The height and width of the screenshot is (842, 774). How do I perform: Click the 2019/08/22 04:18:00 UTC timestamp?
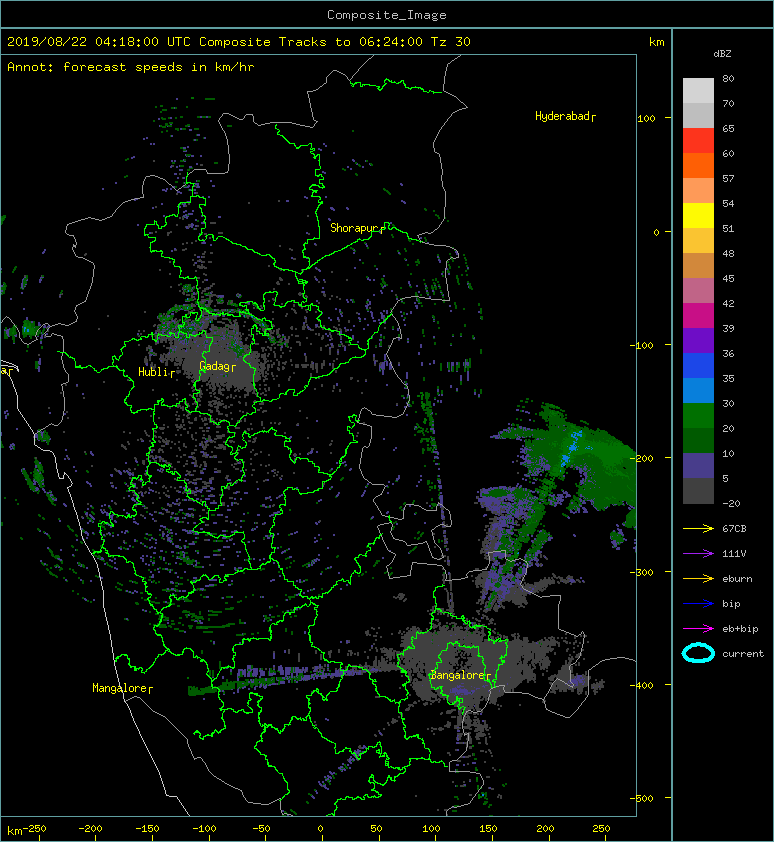coord(99,42)
